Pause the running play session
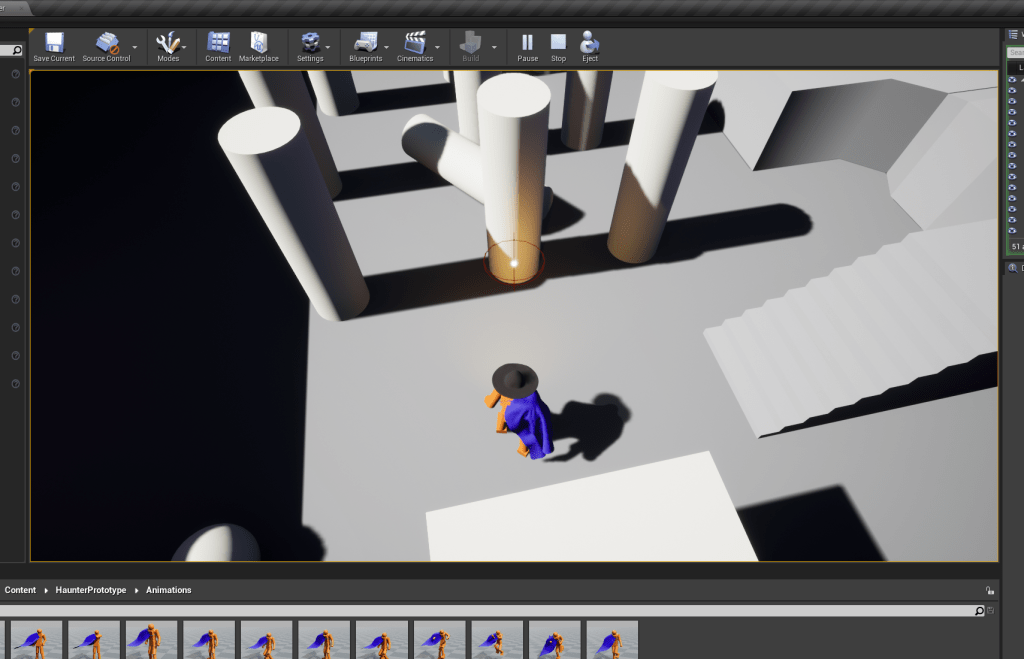The width and height of the screenshot is (1024, 659). pos(527,46)
